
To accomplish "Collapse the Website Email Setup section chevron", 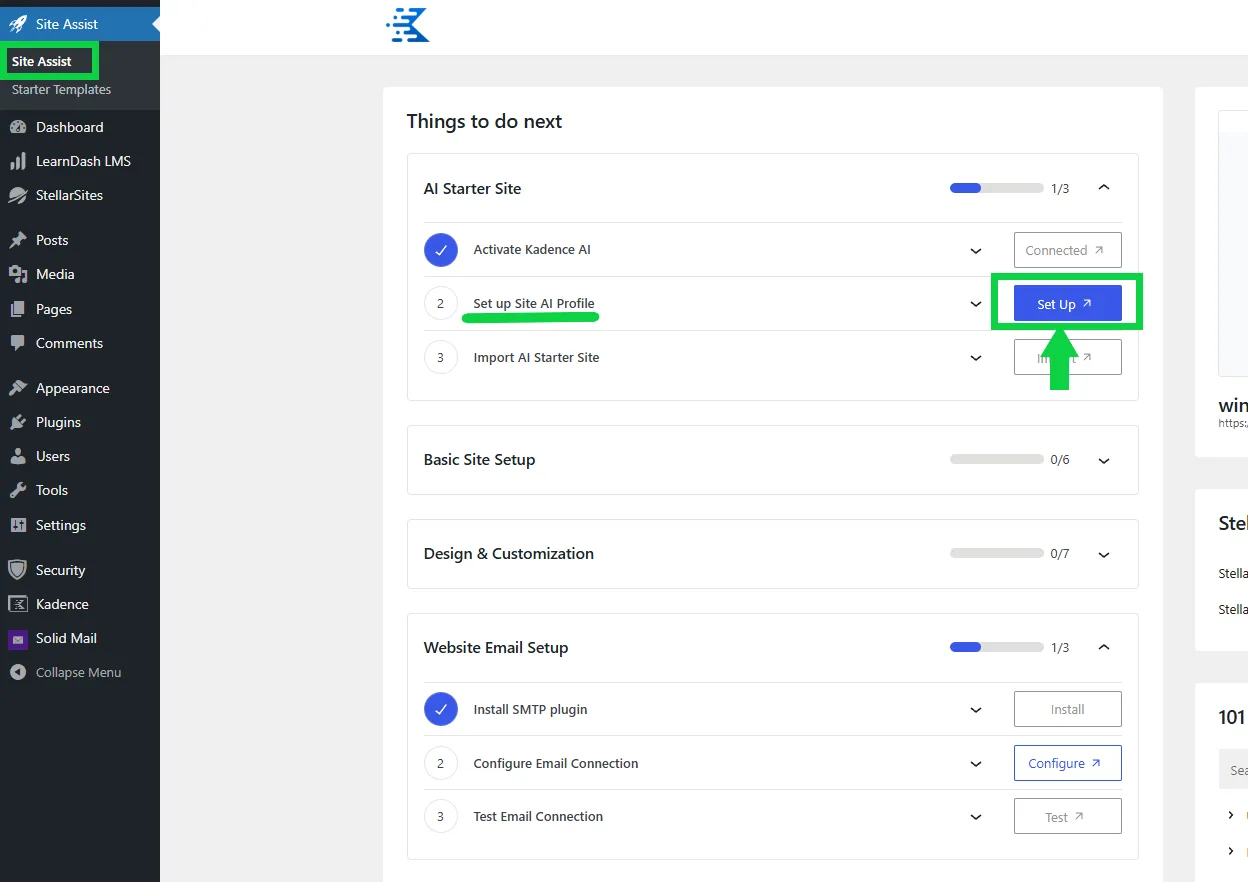I will pyautogui.click(x=1104, y=647).
